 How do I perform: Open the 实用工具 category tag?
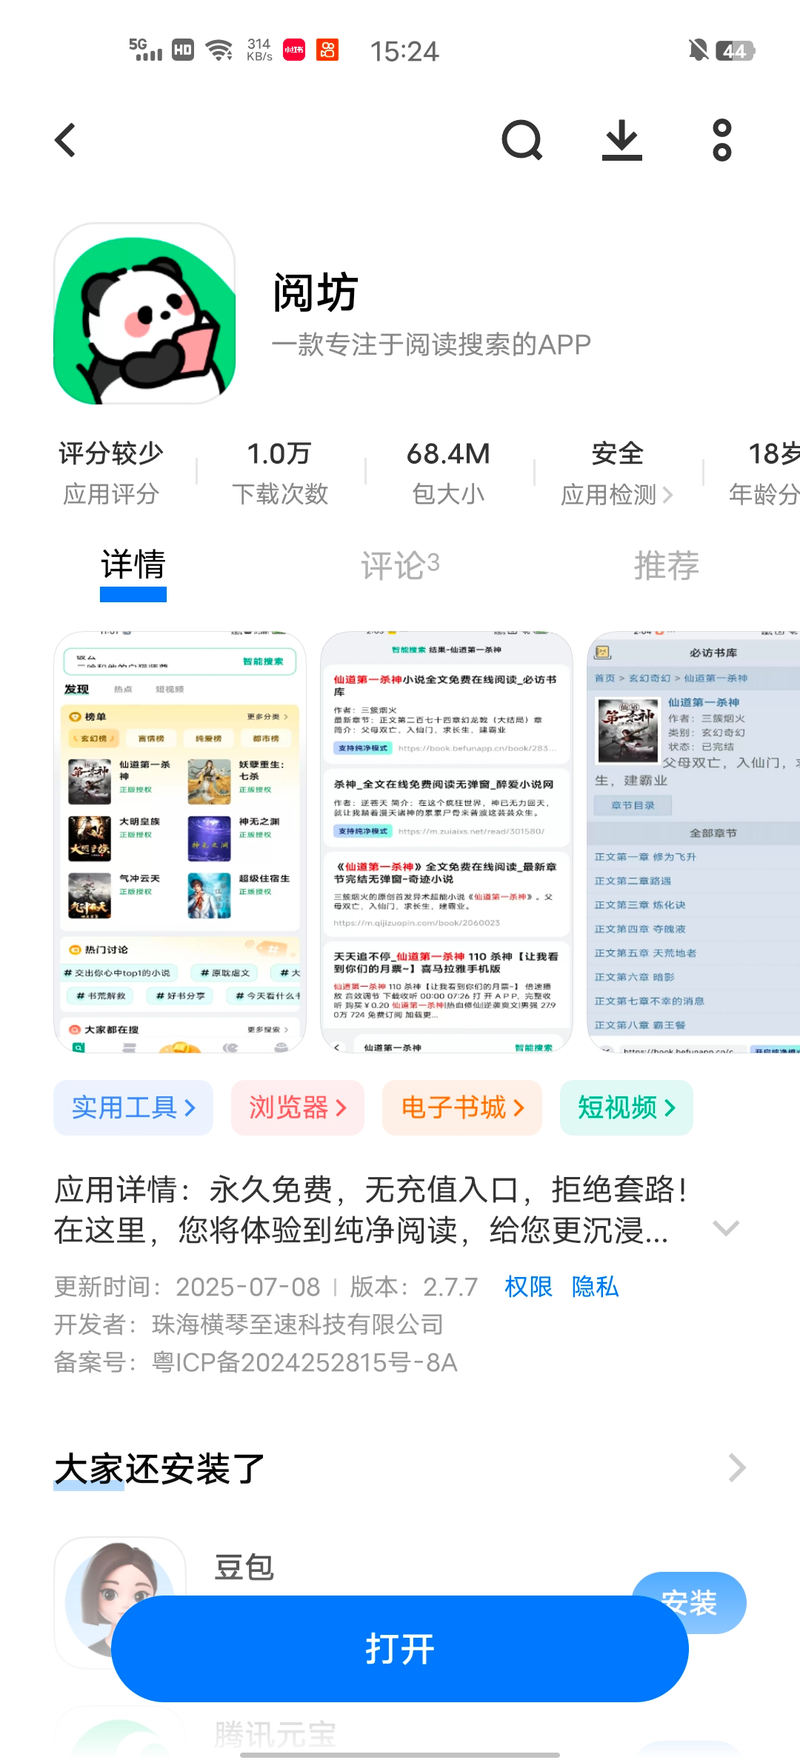pyautogui.click(x=133, y=1108)
